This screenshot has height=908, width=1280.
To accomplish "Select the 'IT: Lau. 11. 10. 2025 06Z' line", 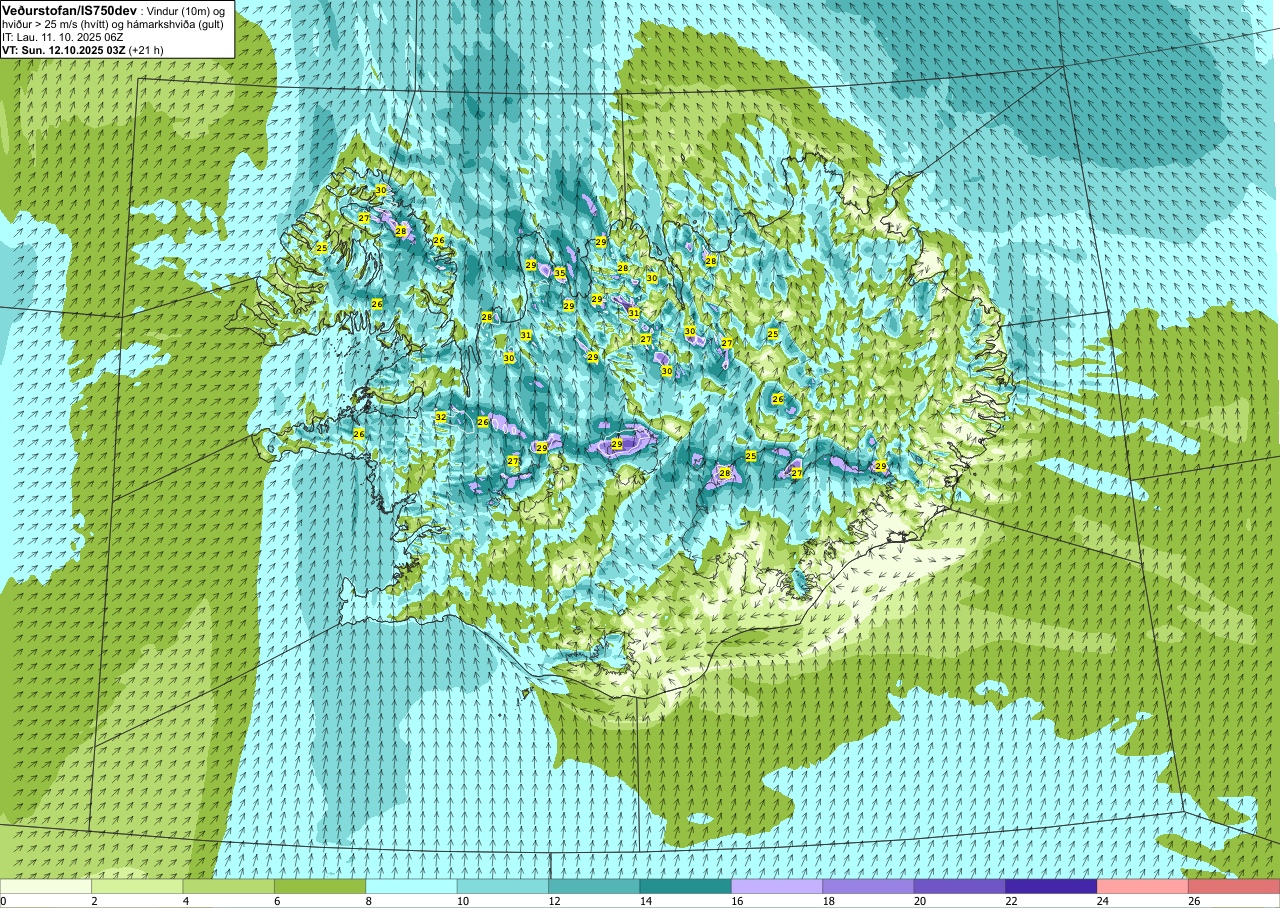I will 63,37.
